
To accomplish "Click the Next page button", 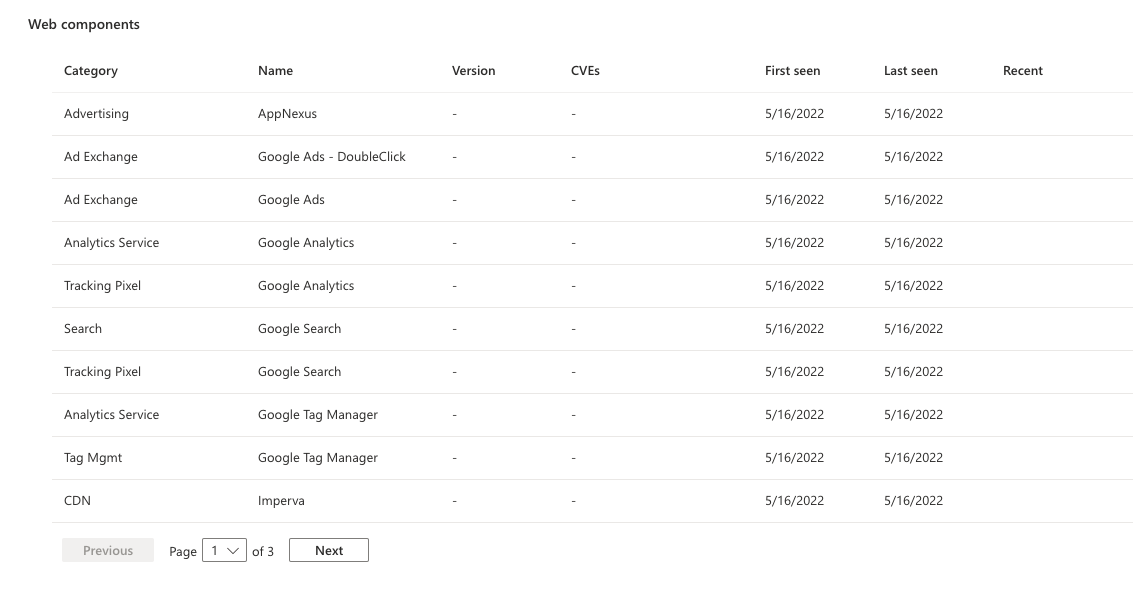I will [328, 549].
